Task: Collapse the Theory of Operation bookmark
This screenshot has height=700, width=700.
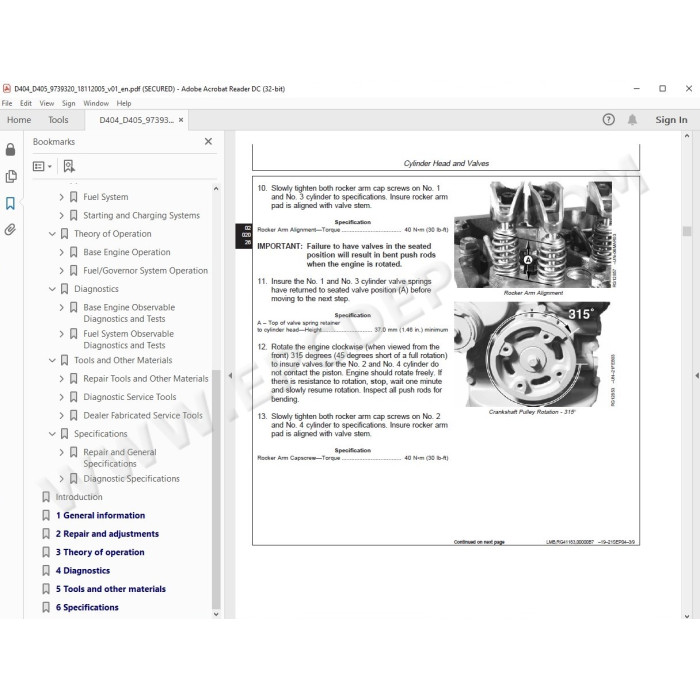Action: point(52,233)
